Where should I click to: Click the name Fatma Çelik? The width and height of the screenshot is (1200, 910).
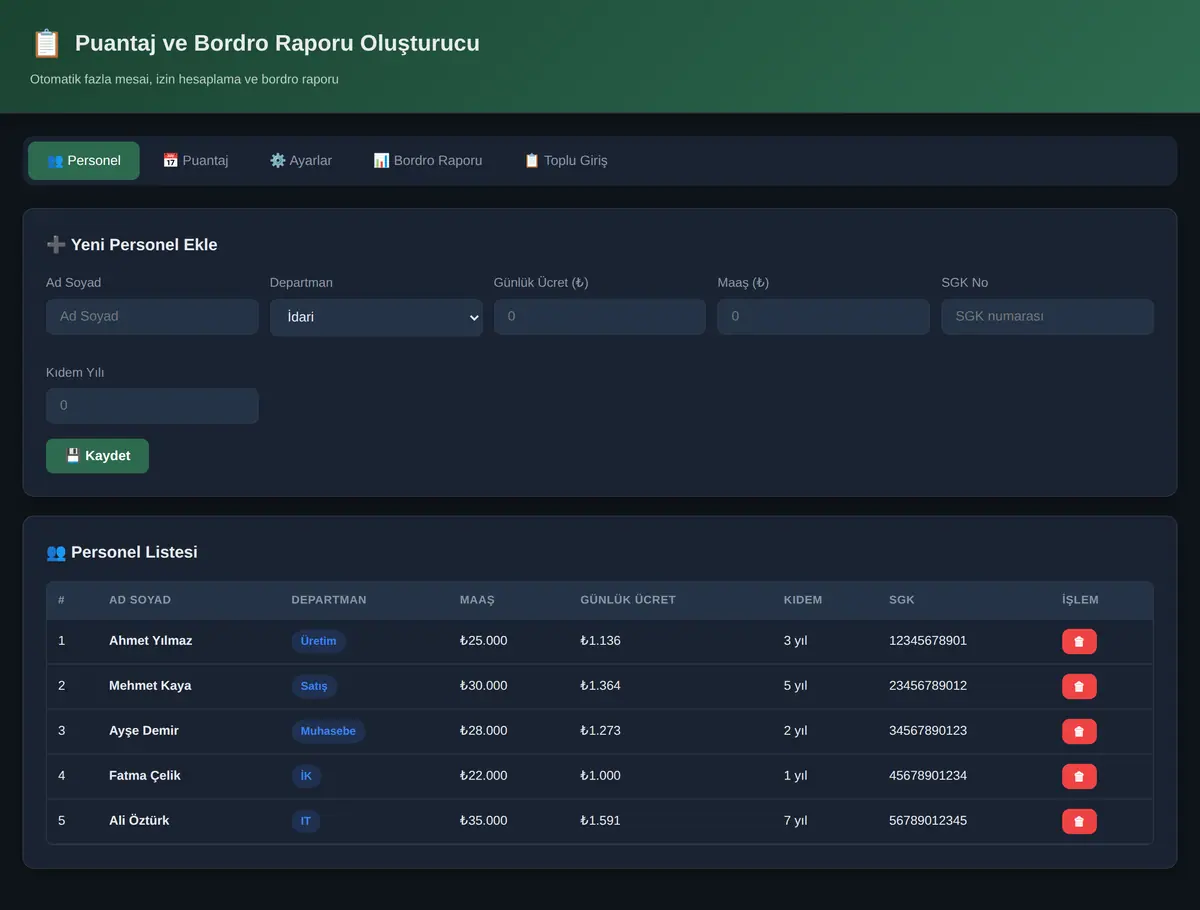[145, 776]
